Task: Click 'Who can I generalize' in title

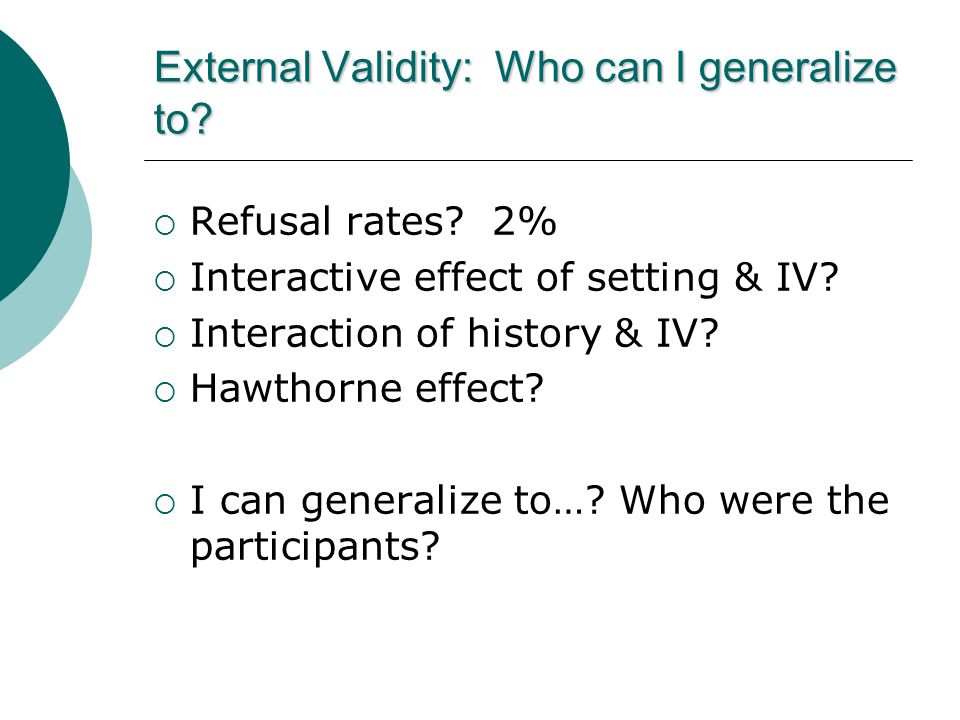Action: point(696,69)
